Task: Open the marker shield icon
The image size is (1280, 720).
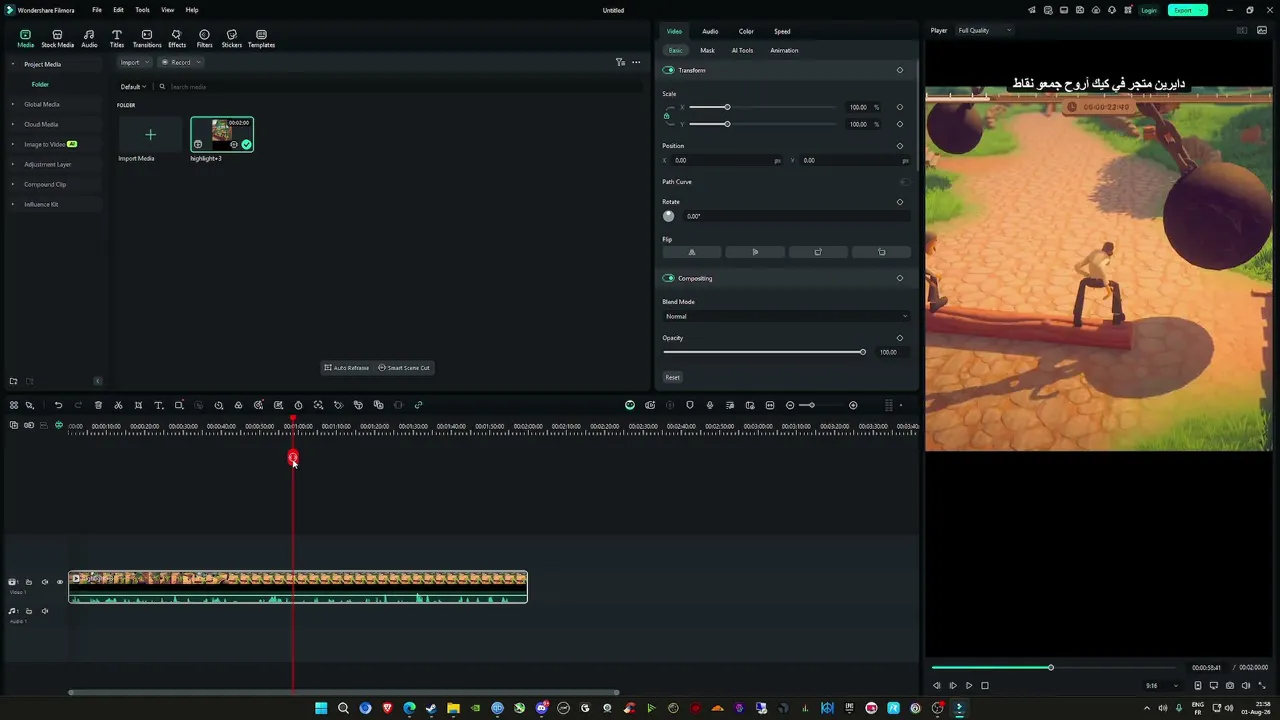Action: point(690,405)
